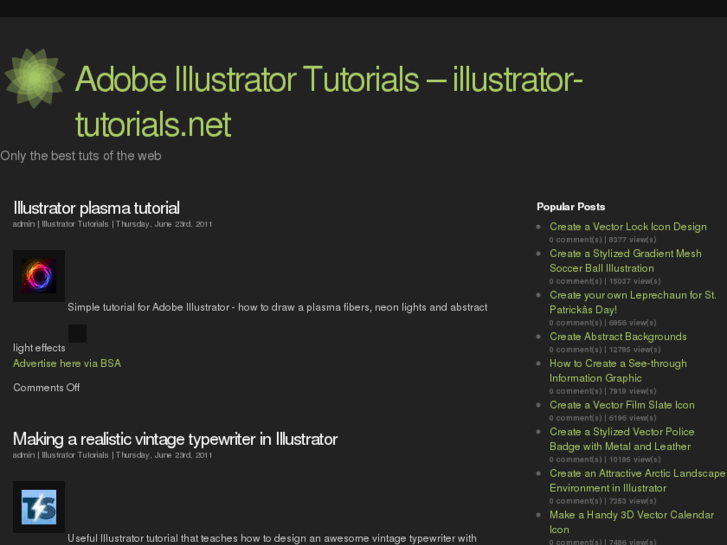Open Create a Stylized Gradient Mesh Soccer Ball

click(x=625, y=261)
